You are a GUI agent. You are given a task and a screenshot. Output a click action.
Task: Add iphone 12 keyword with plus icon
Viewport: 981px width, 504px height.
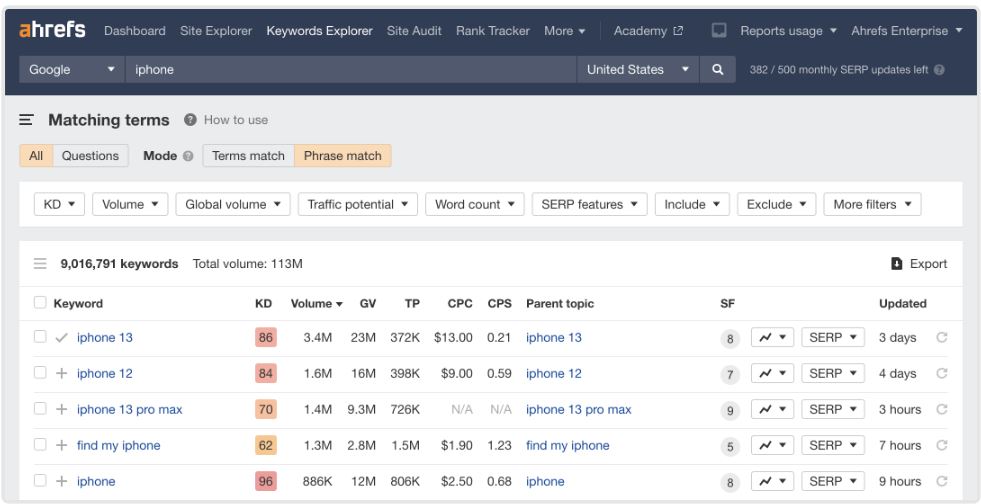point(62,374)
